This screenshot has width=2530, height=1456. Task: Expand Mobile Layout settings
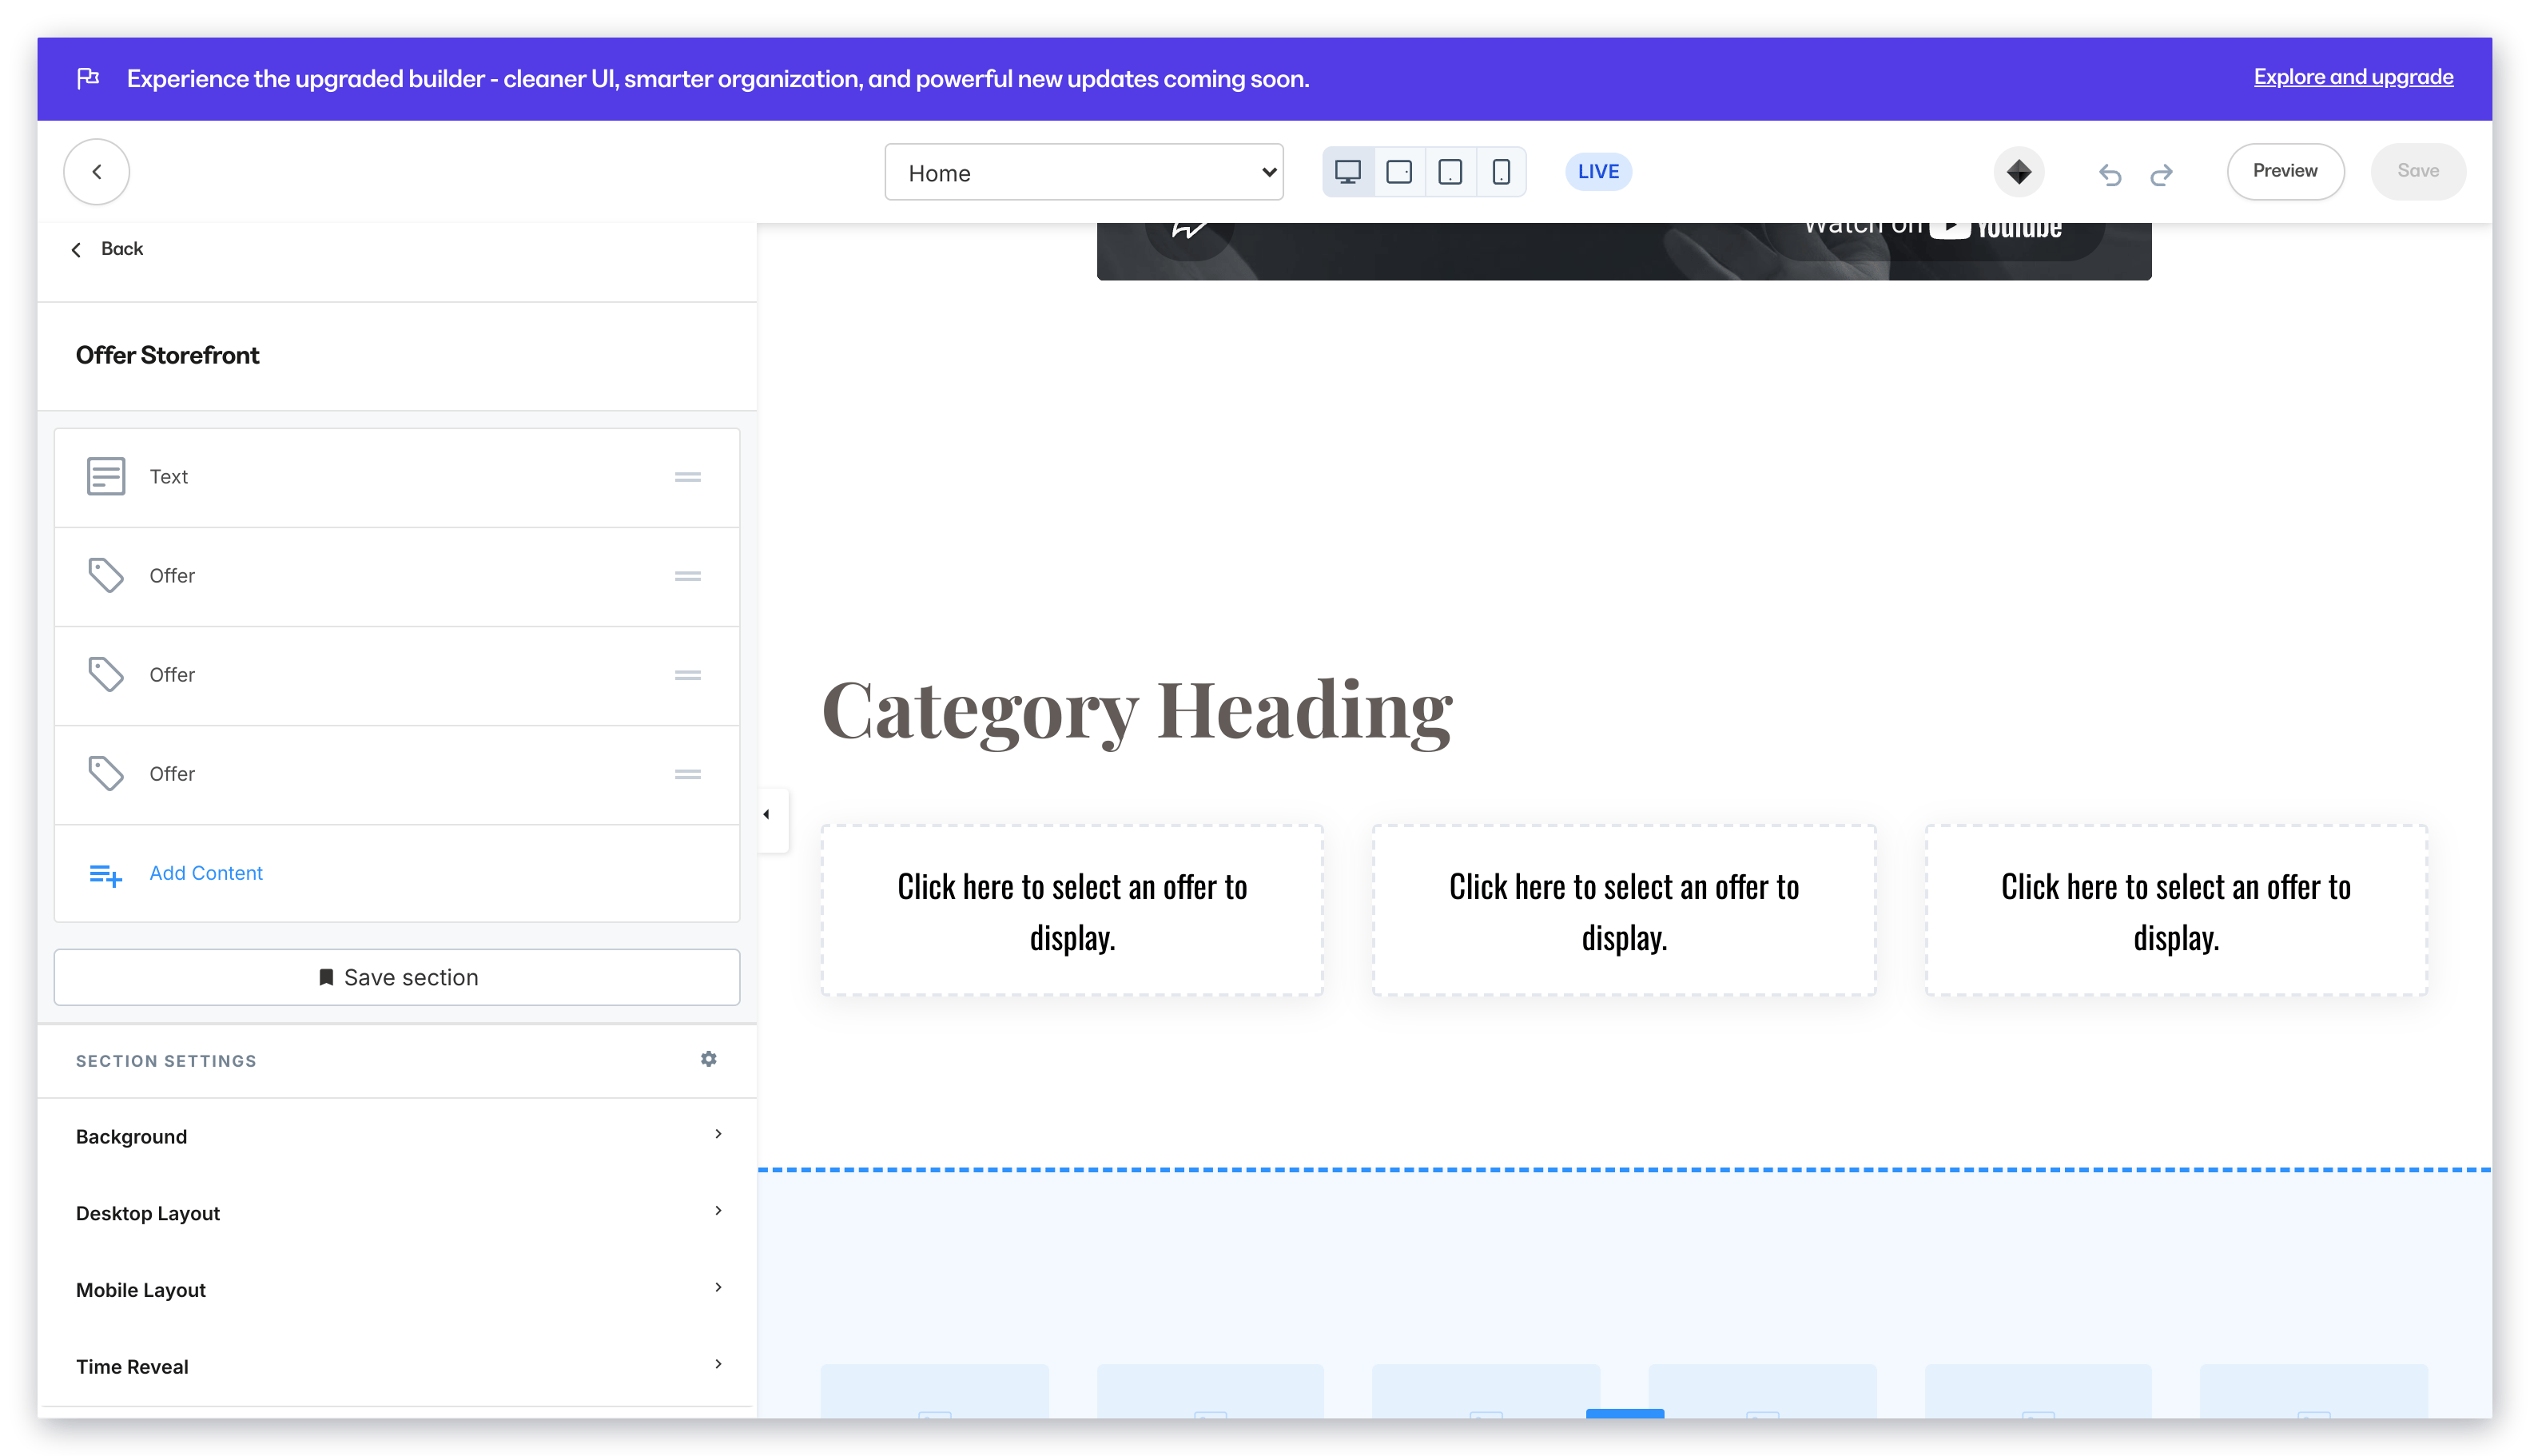click(397, 1289)
